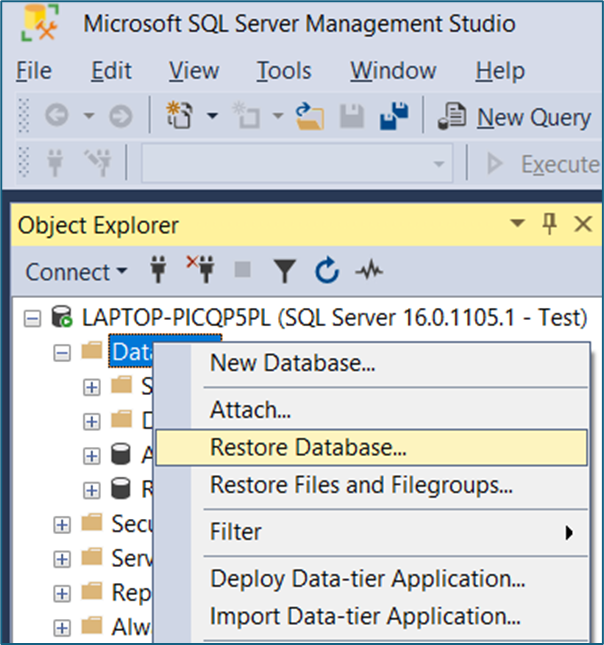Viewport: 604px width, 645px height.
Task: Open the Add New Item dropdown arrow
Action: tap(278, 116)
